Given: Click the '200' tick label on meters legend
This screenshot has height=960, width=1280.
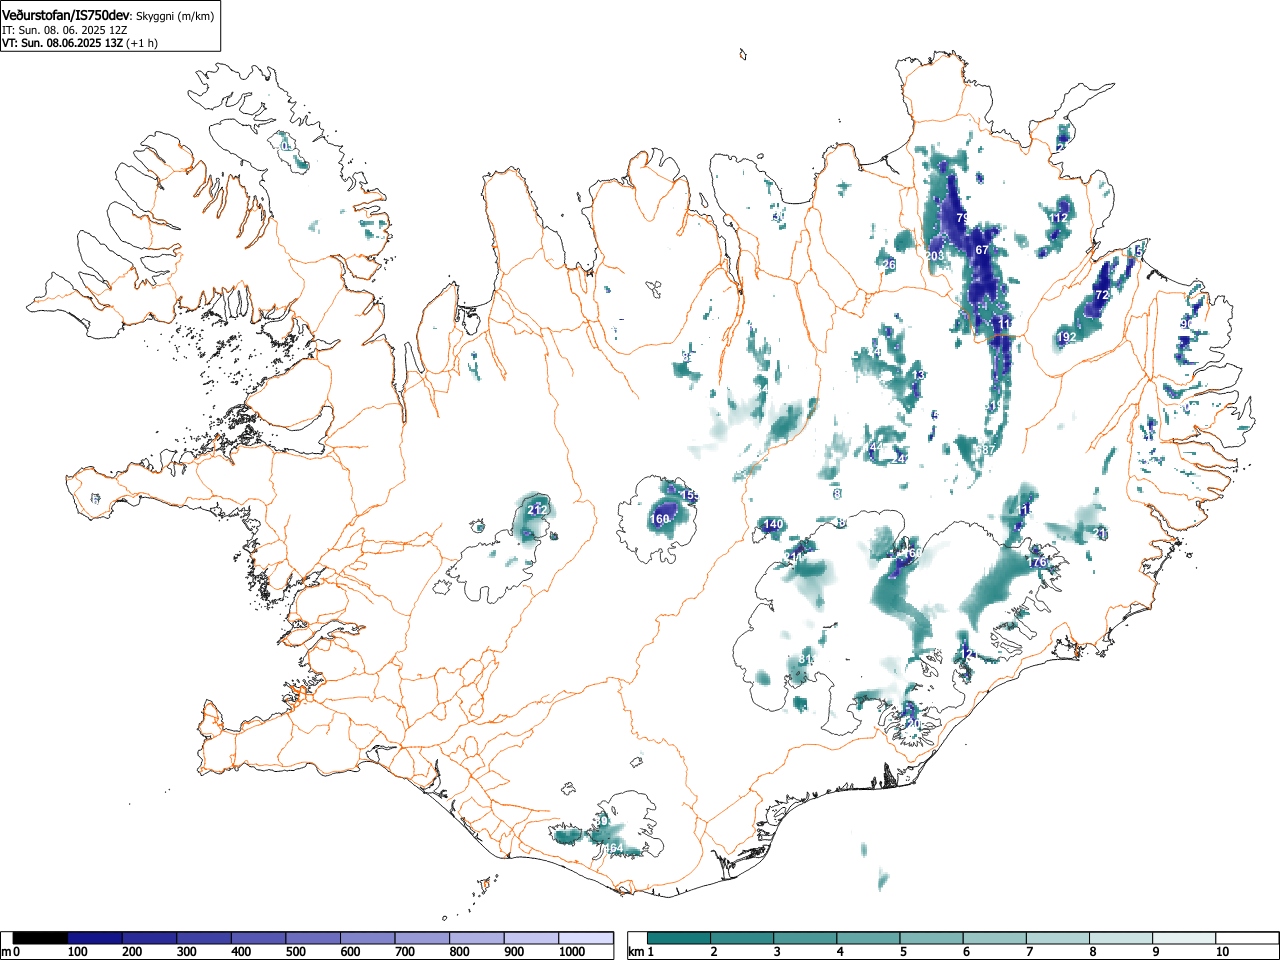Looking at the screenshot, I should click(131, 952).
